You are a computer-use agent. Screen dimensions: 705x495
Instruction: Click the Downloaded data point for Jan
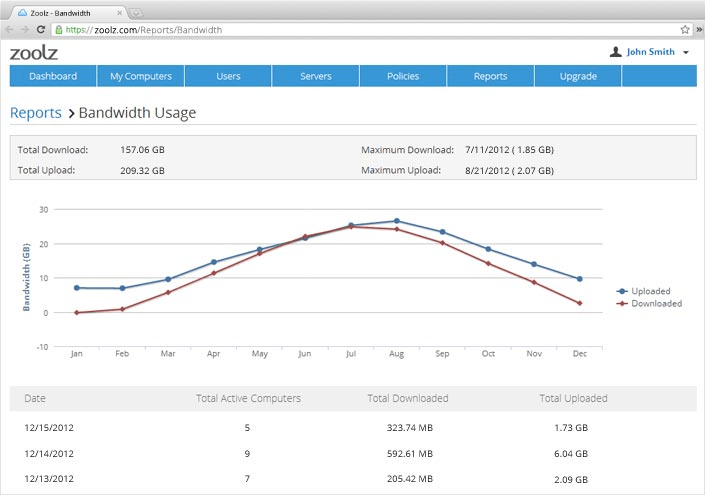pos(76,312)
